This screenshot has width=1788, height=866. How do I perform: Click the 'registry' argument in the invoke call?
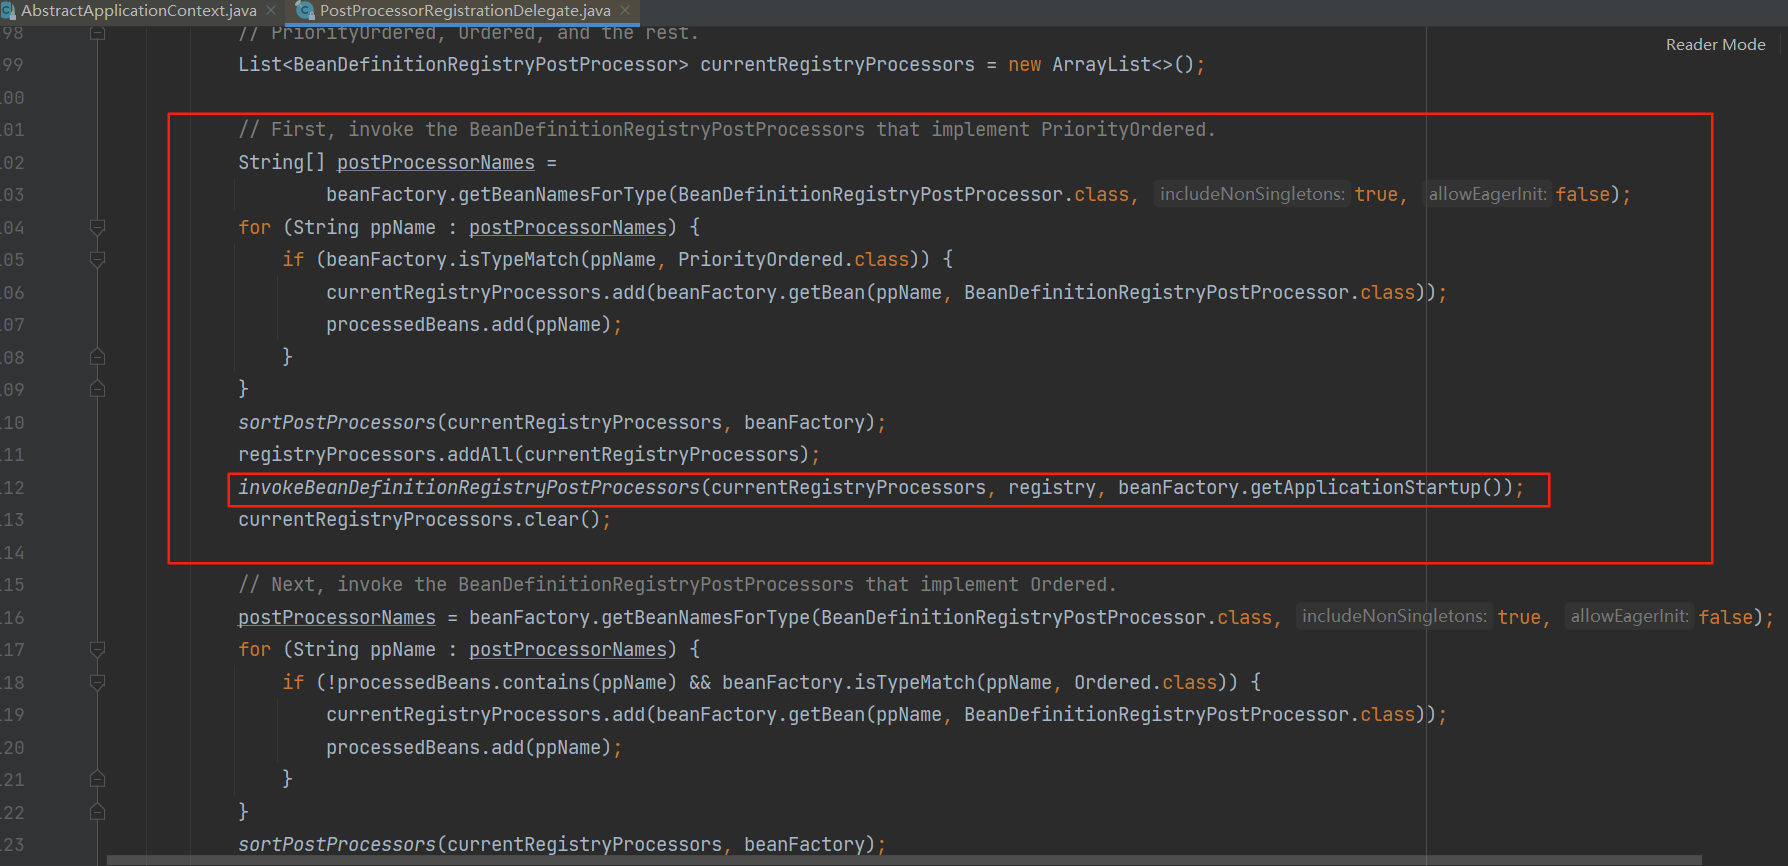coord(1052,488)
